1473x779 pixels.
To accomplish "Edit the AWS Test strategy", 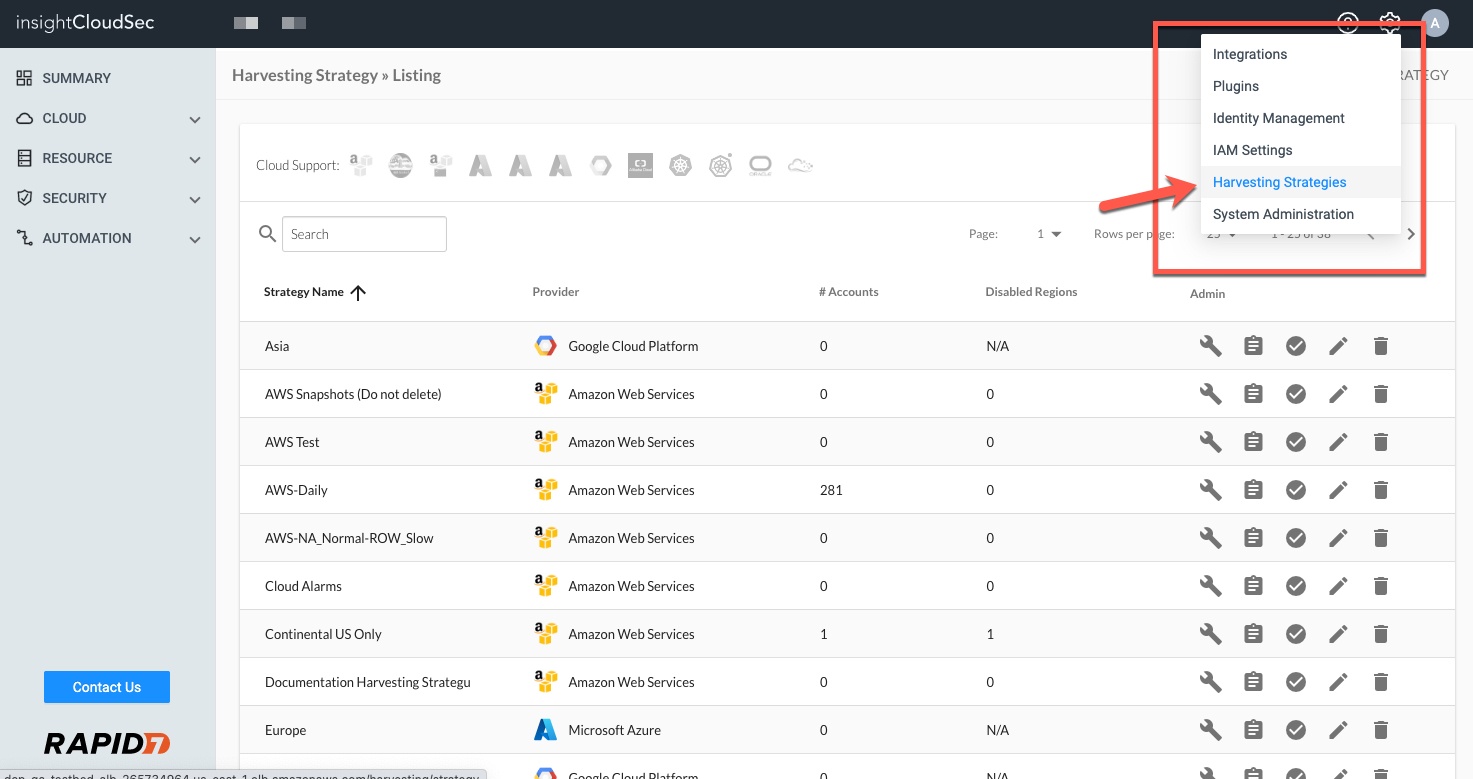I will [1338, 442].
